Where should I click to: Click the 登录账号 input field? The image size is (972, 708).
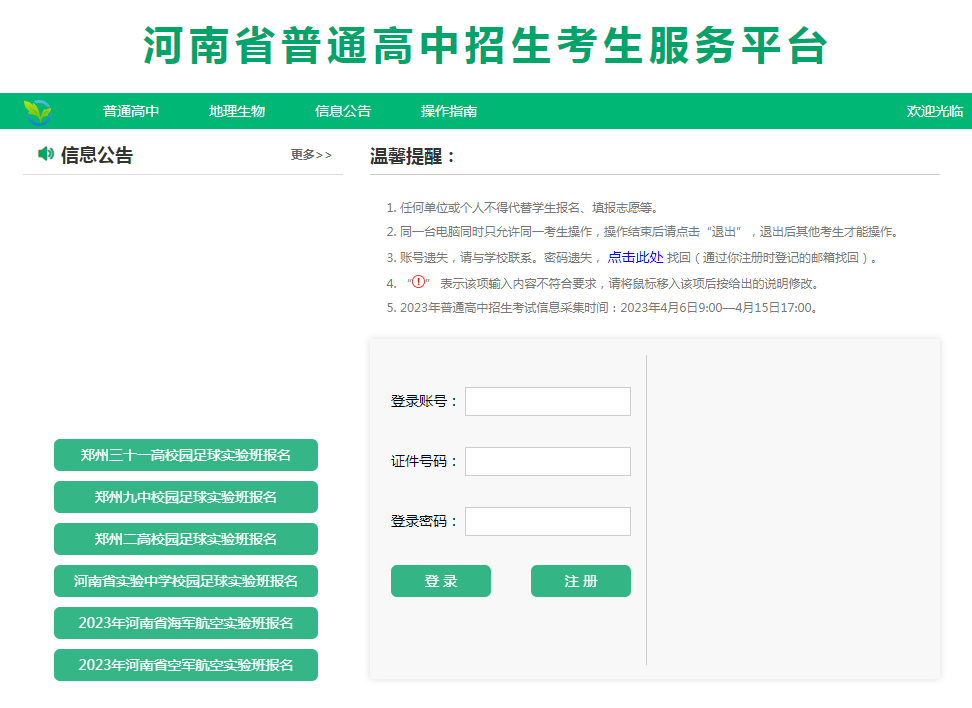point(547,401)
